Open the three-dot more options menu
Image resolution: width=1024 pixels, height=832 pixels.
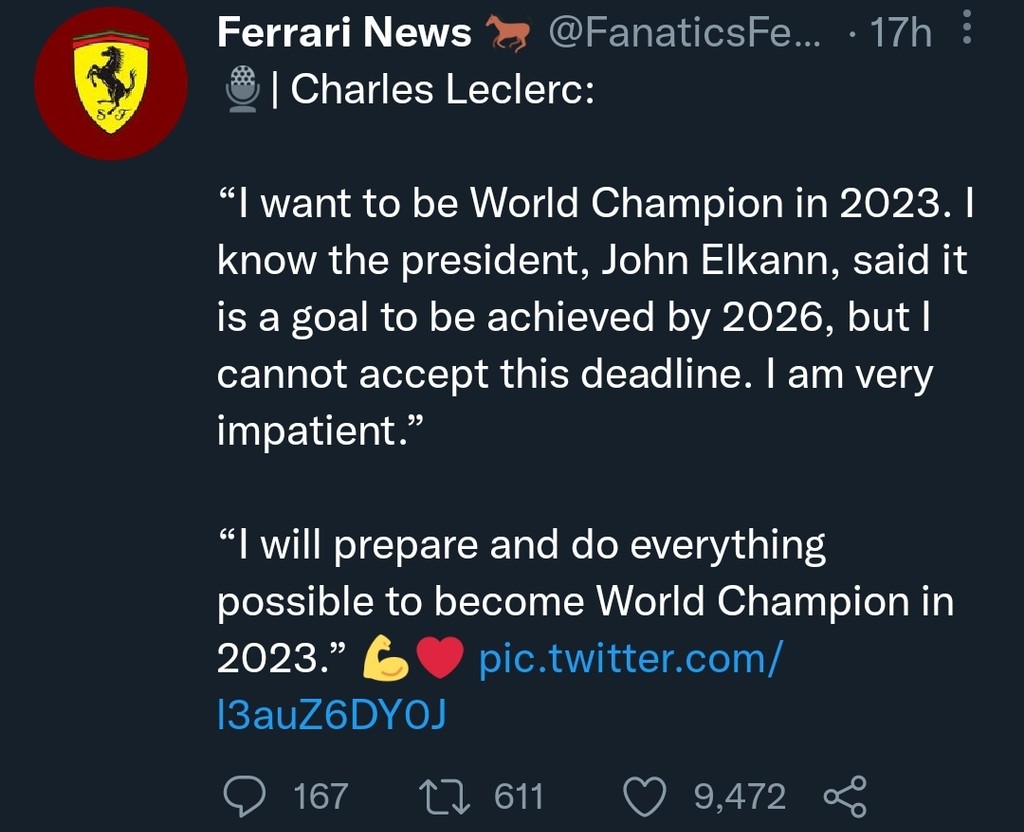[x=966, y=31]
